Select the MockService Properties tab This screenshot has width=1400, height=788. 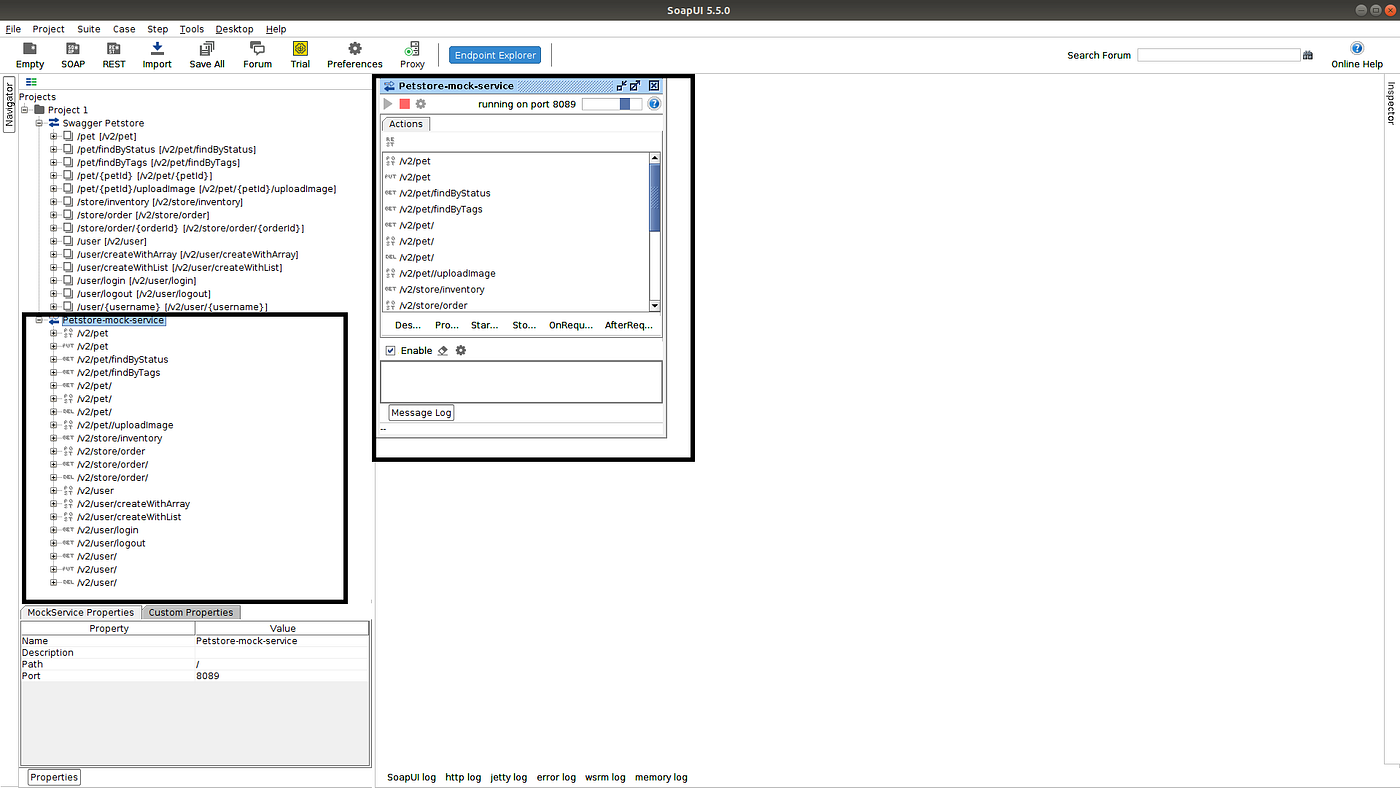(x=81, y=612)
